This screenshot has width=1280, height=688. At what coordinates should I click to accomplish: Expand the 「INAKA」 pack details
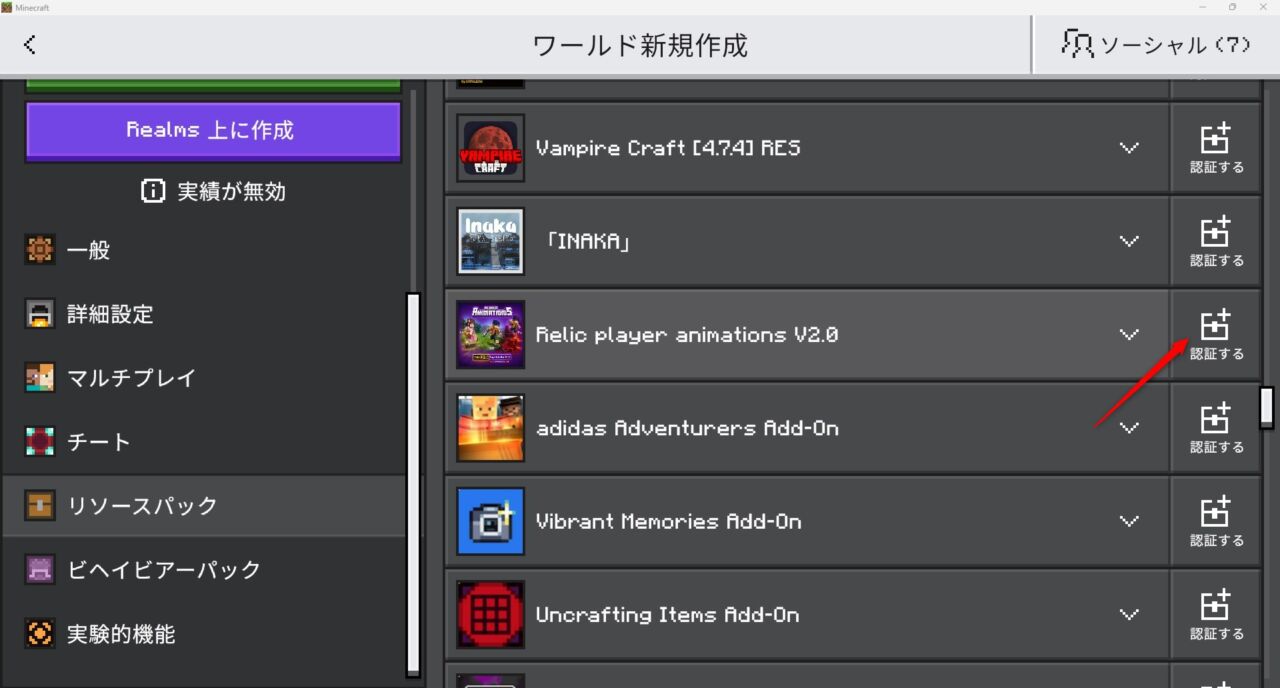[x=1129, y=241]
